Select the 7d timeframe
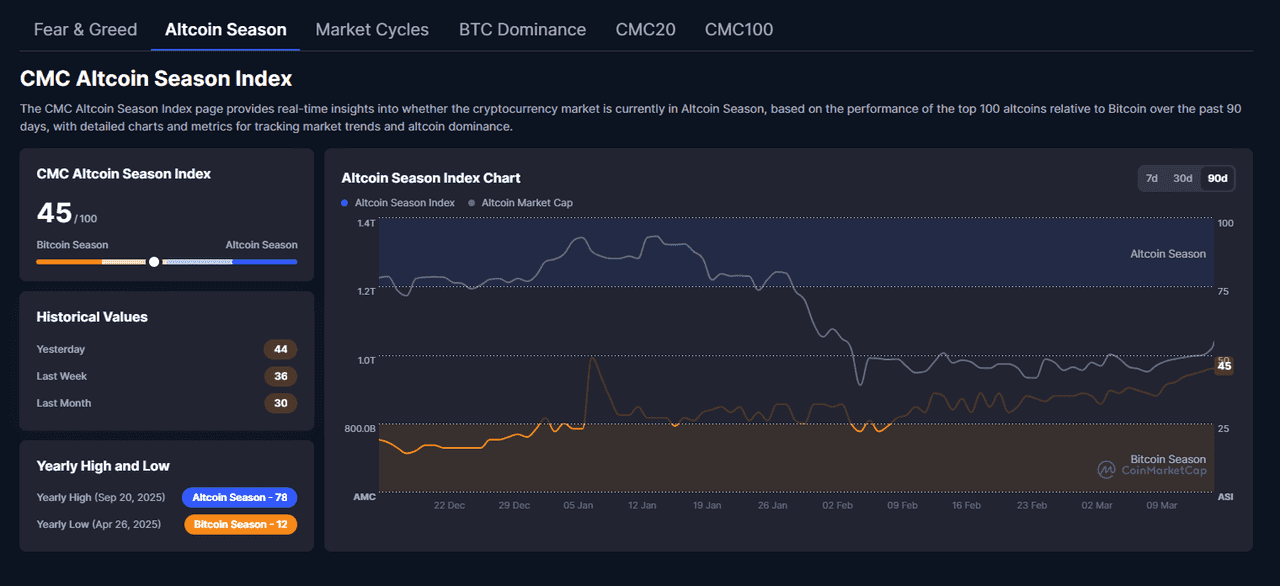 coord(1151,177)
